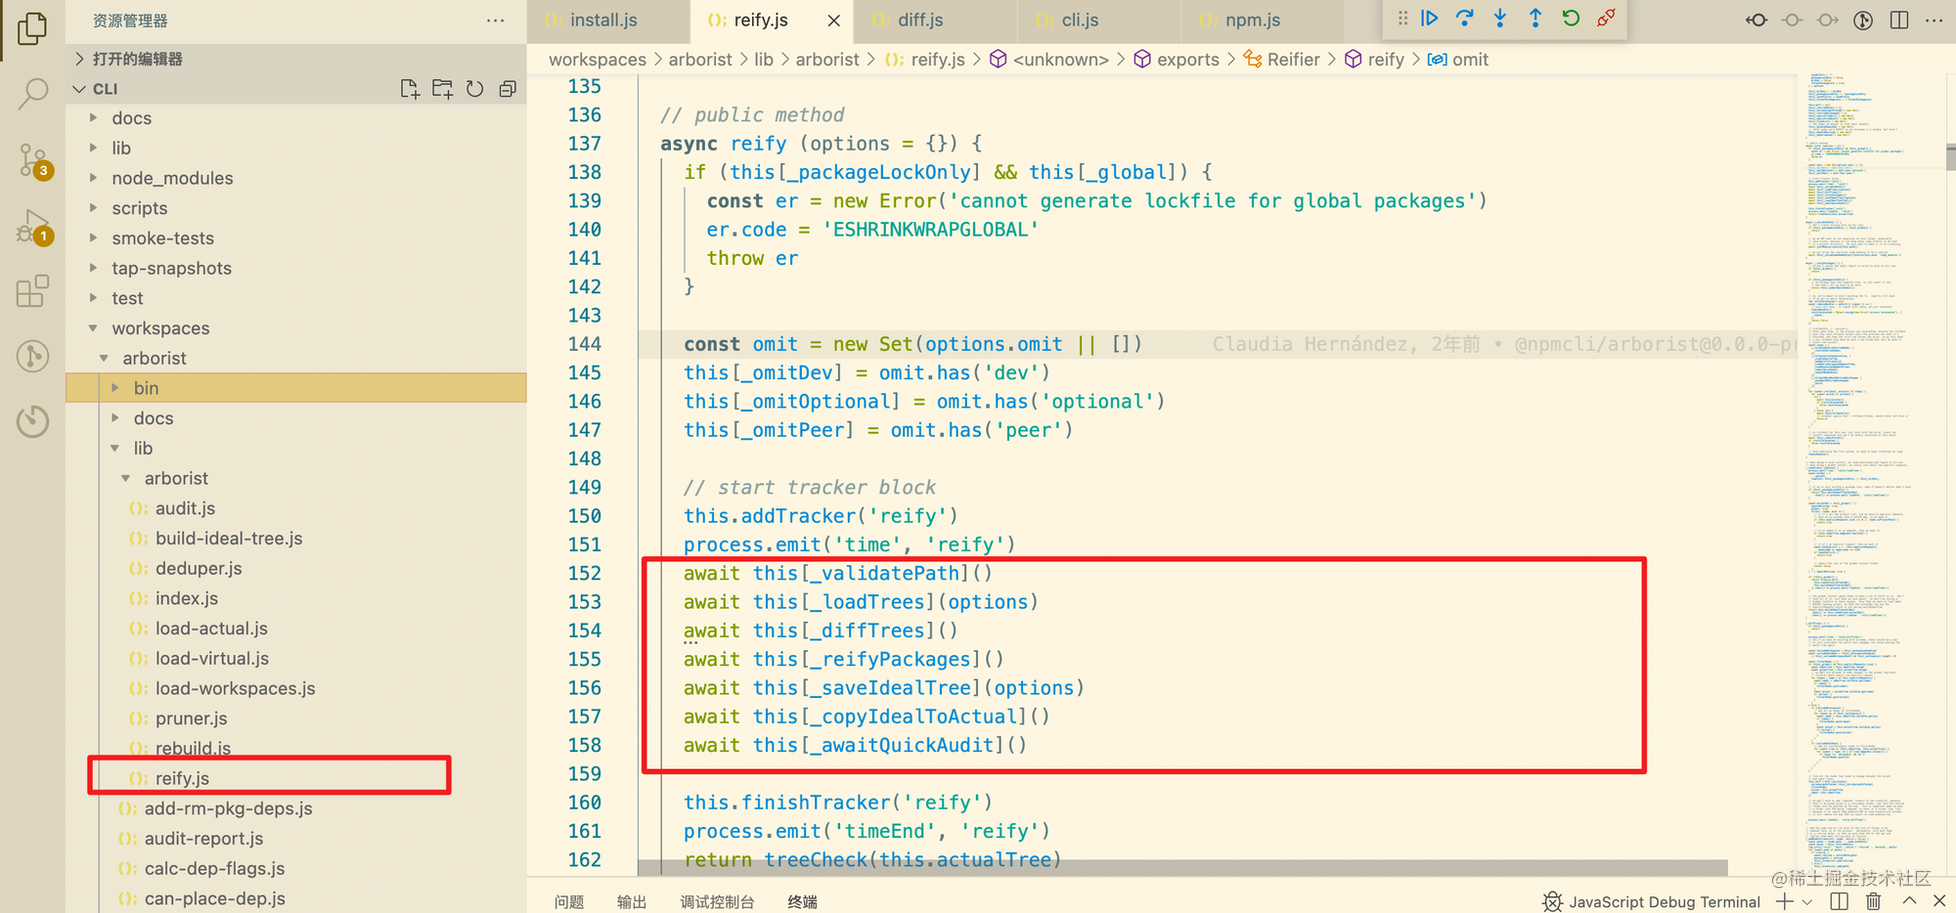Grab the debug toolbar drag handle
This screenshot has width=1956, height=913.
point(1402,18)
